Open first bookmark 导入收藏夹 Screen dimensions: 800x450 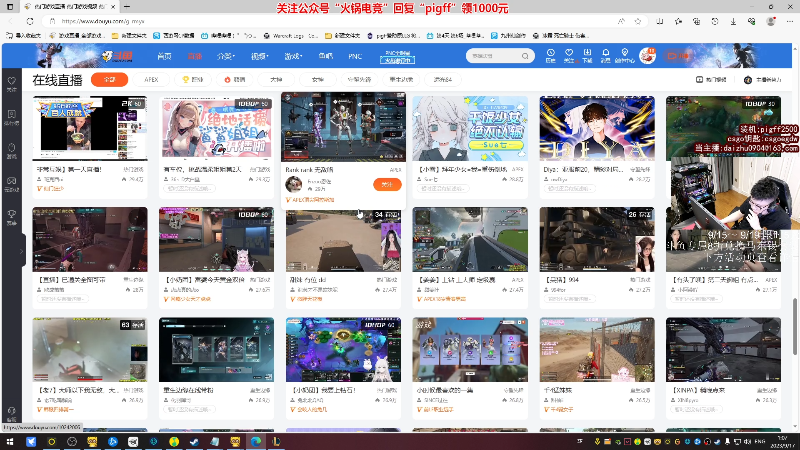(23, 36)
